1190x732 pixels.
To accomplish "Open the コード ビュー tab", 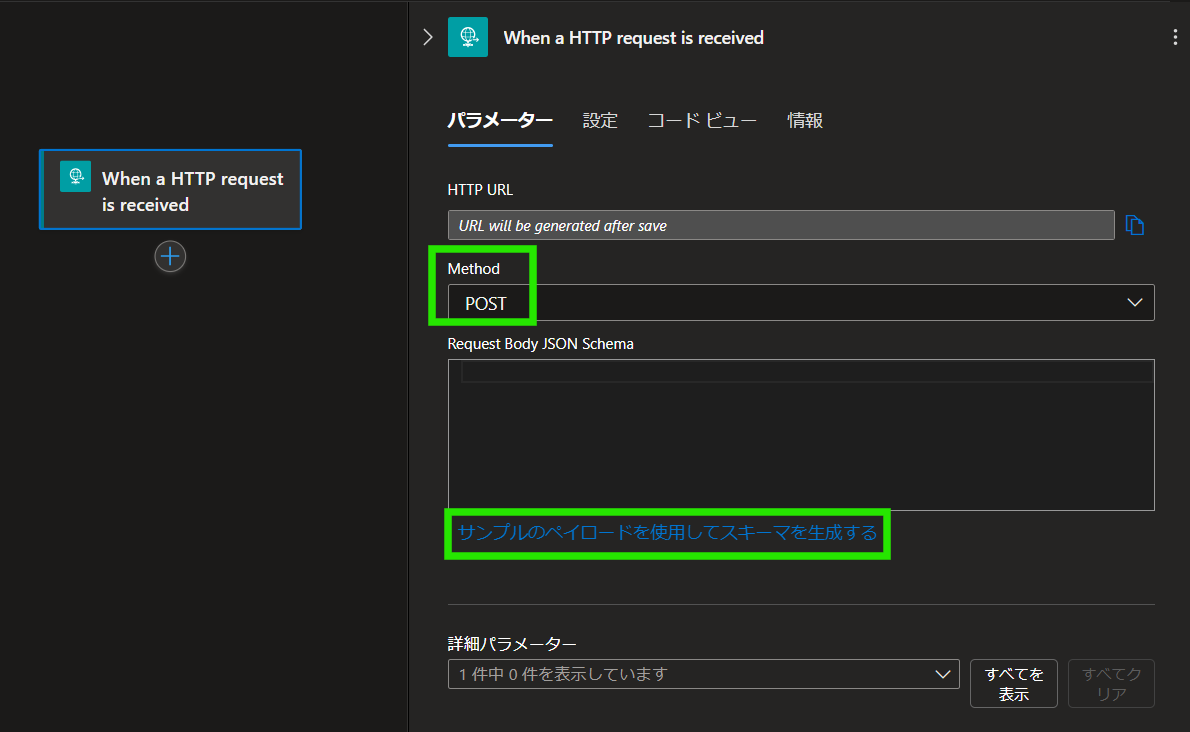I will click(x=702, y=119).
